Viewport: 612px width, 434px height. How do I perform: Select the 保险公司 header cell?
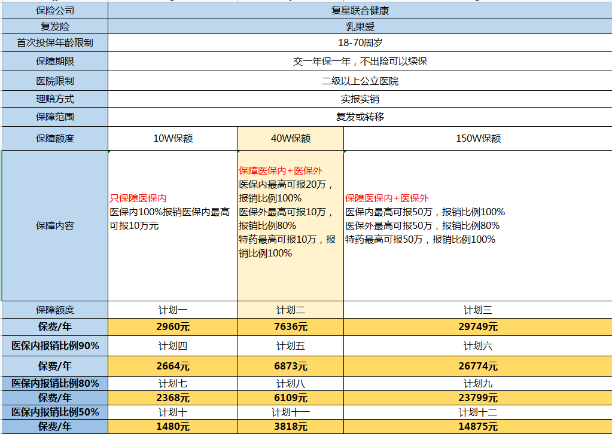click(55, 11)
